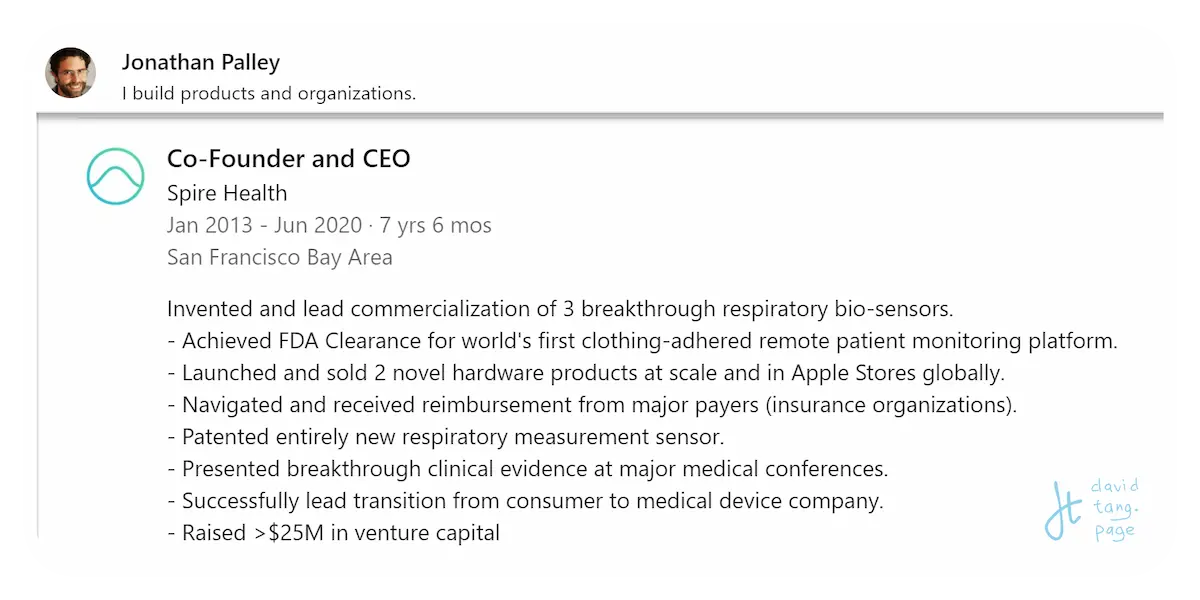
Task: Click the Co-Founder and CEO job title
Action: 289,158
